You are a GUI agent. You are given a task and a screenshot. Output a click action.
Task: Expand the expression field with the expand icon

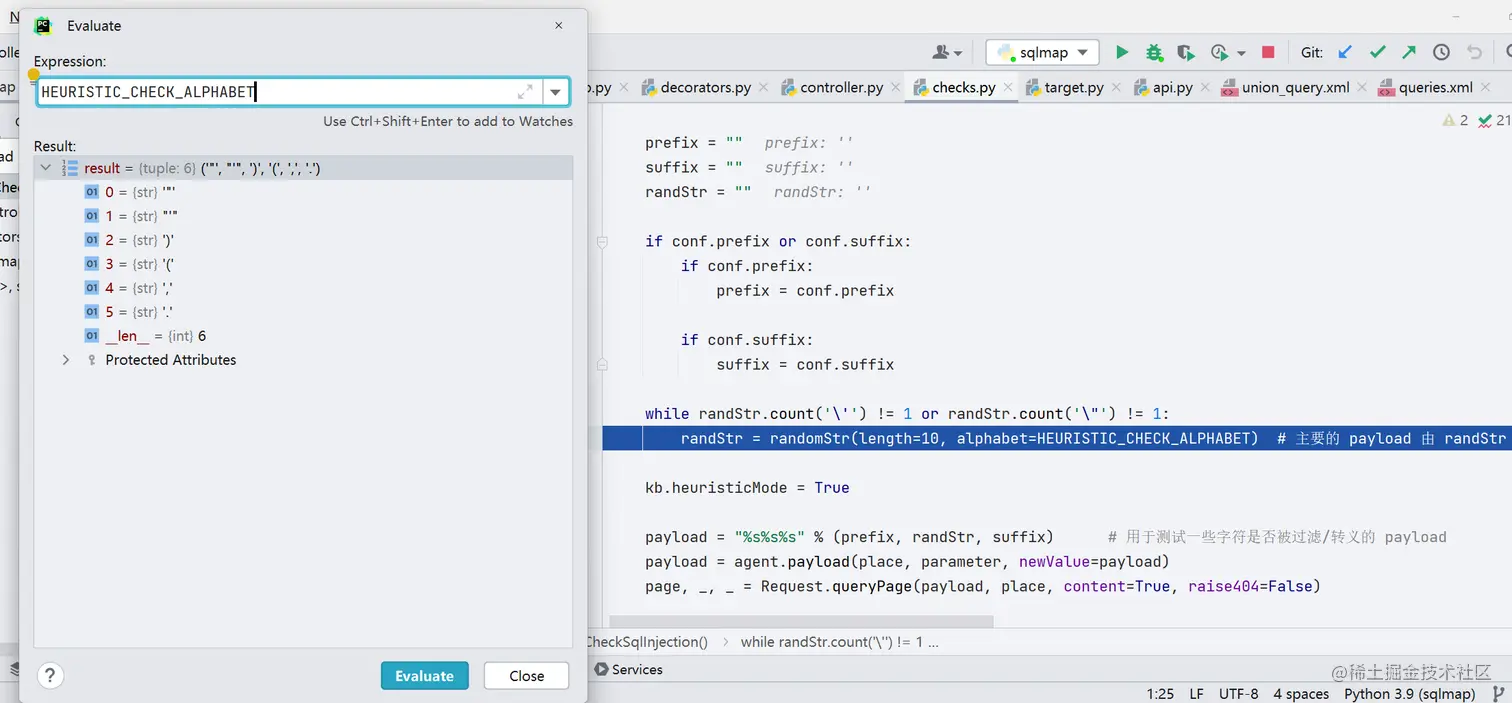coord(525,92)
